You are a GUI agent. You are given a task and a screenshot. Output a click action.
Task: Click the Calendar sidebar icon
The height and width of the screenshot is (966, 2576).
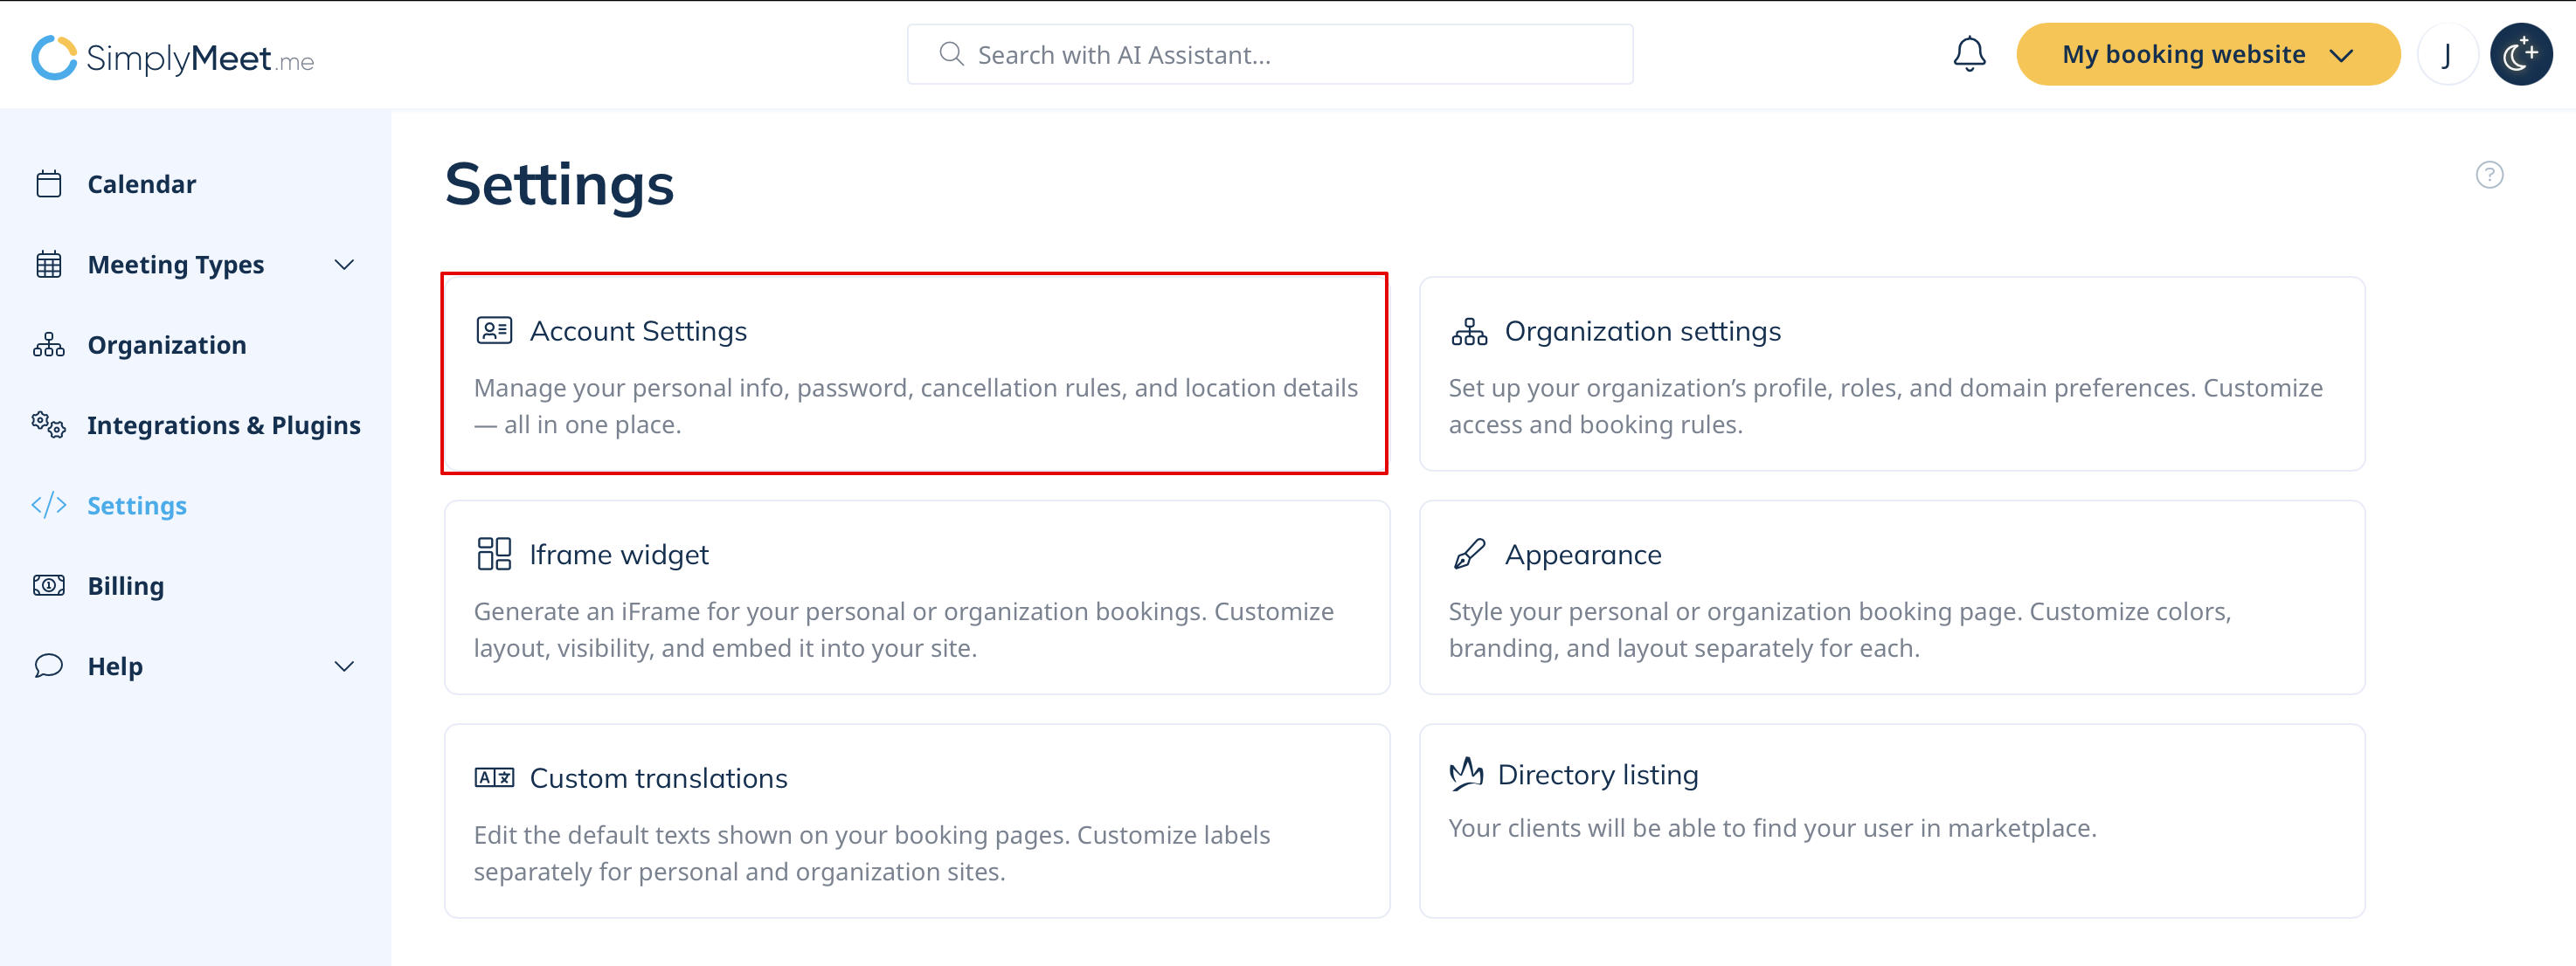point(49,184)
